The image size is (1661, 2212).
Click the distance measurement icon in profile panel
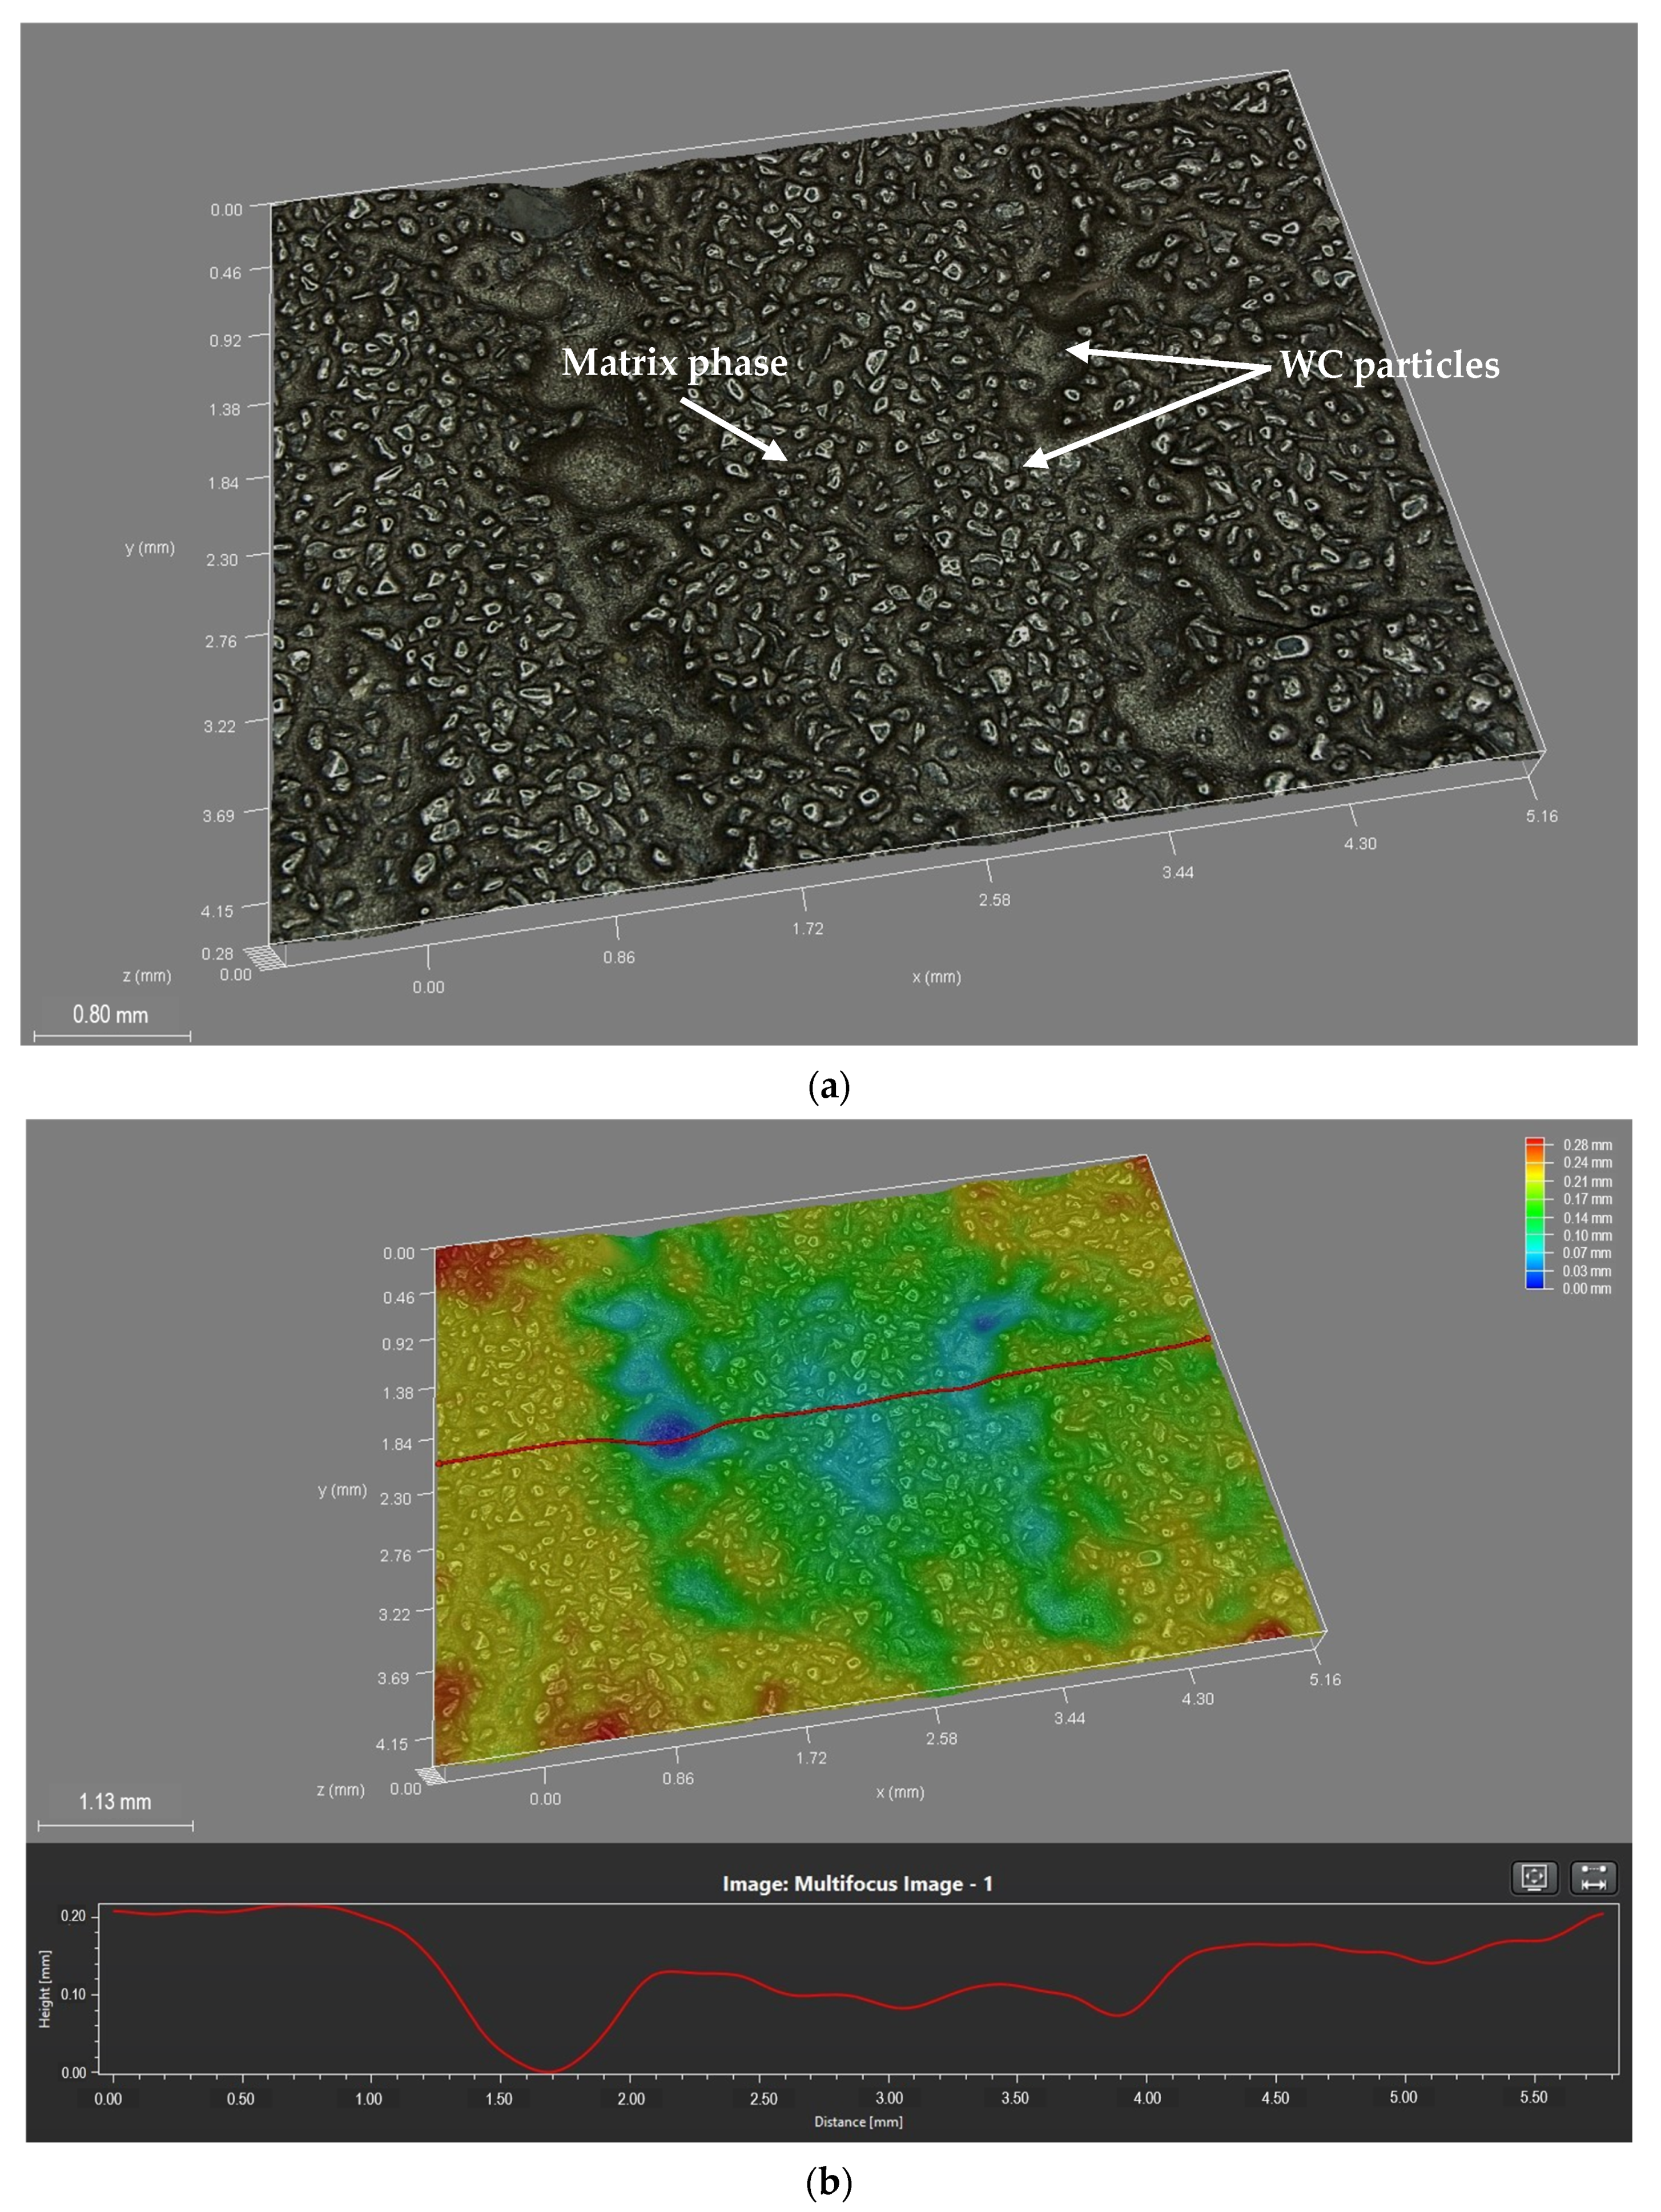(x=1594, y=1877)
